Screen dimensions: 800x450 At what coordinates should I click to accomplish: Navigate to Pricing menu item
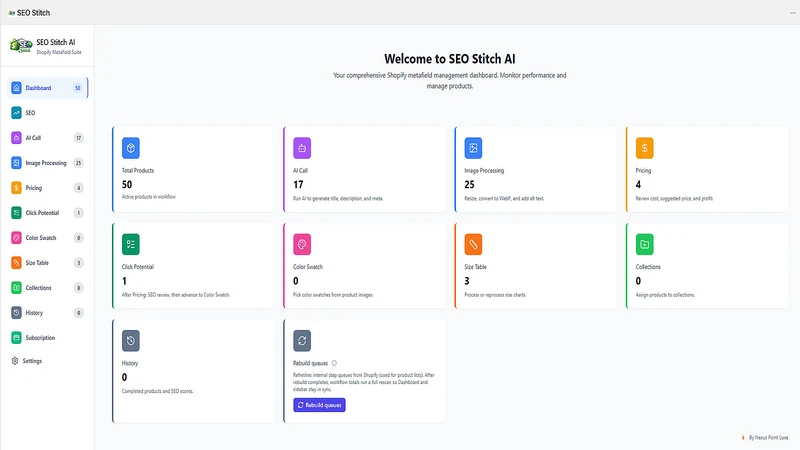click(47, 188)
